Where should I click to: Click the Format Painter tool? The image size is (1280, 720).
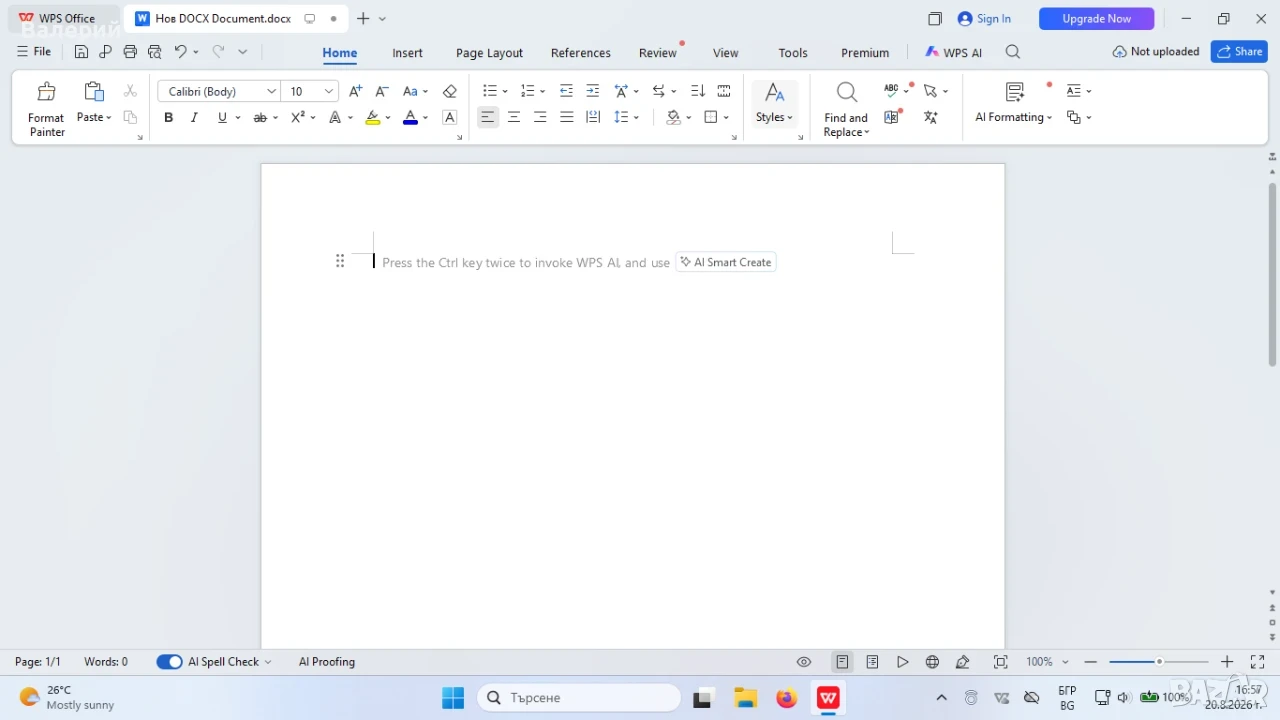(46, 108)
